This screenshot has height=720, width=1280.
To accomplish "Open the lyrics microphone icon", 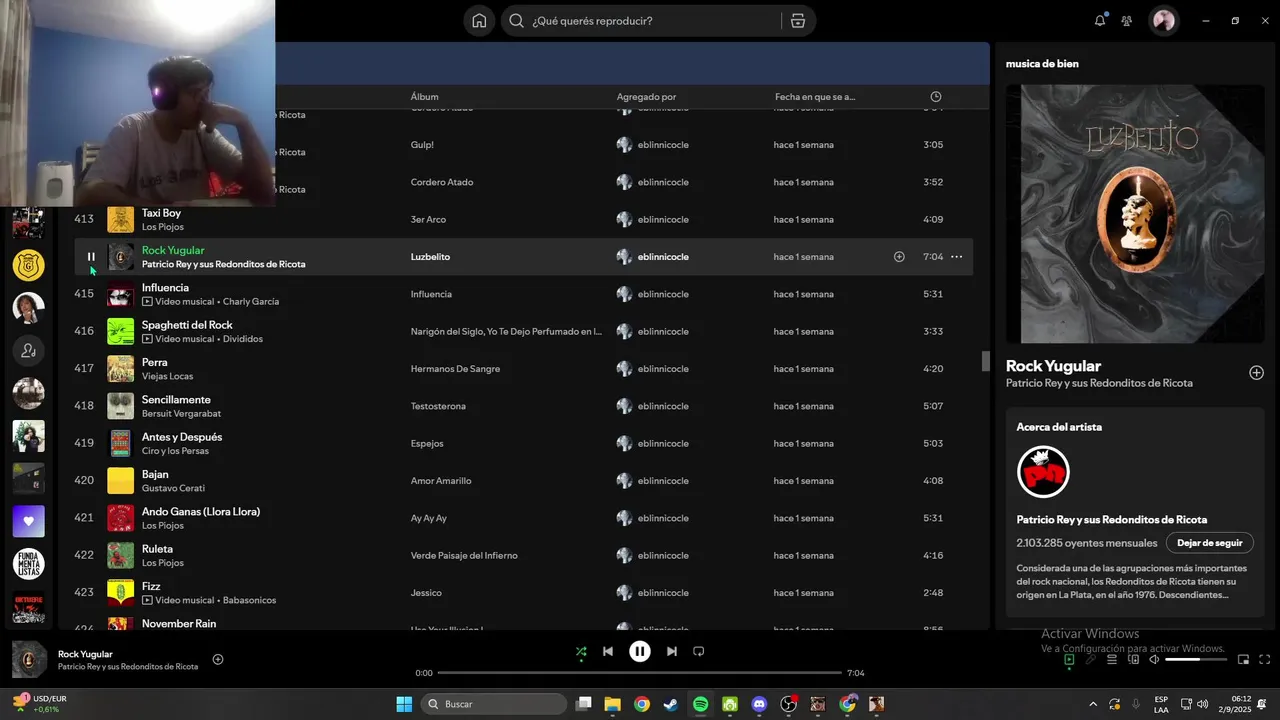I will click(1091, 659).
